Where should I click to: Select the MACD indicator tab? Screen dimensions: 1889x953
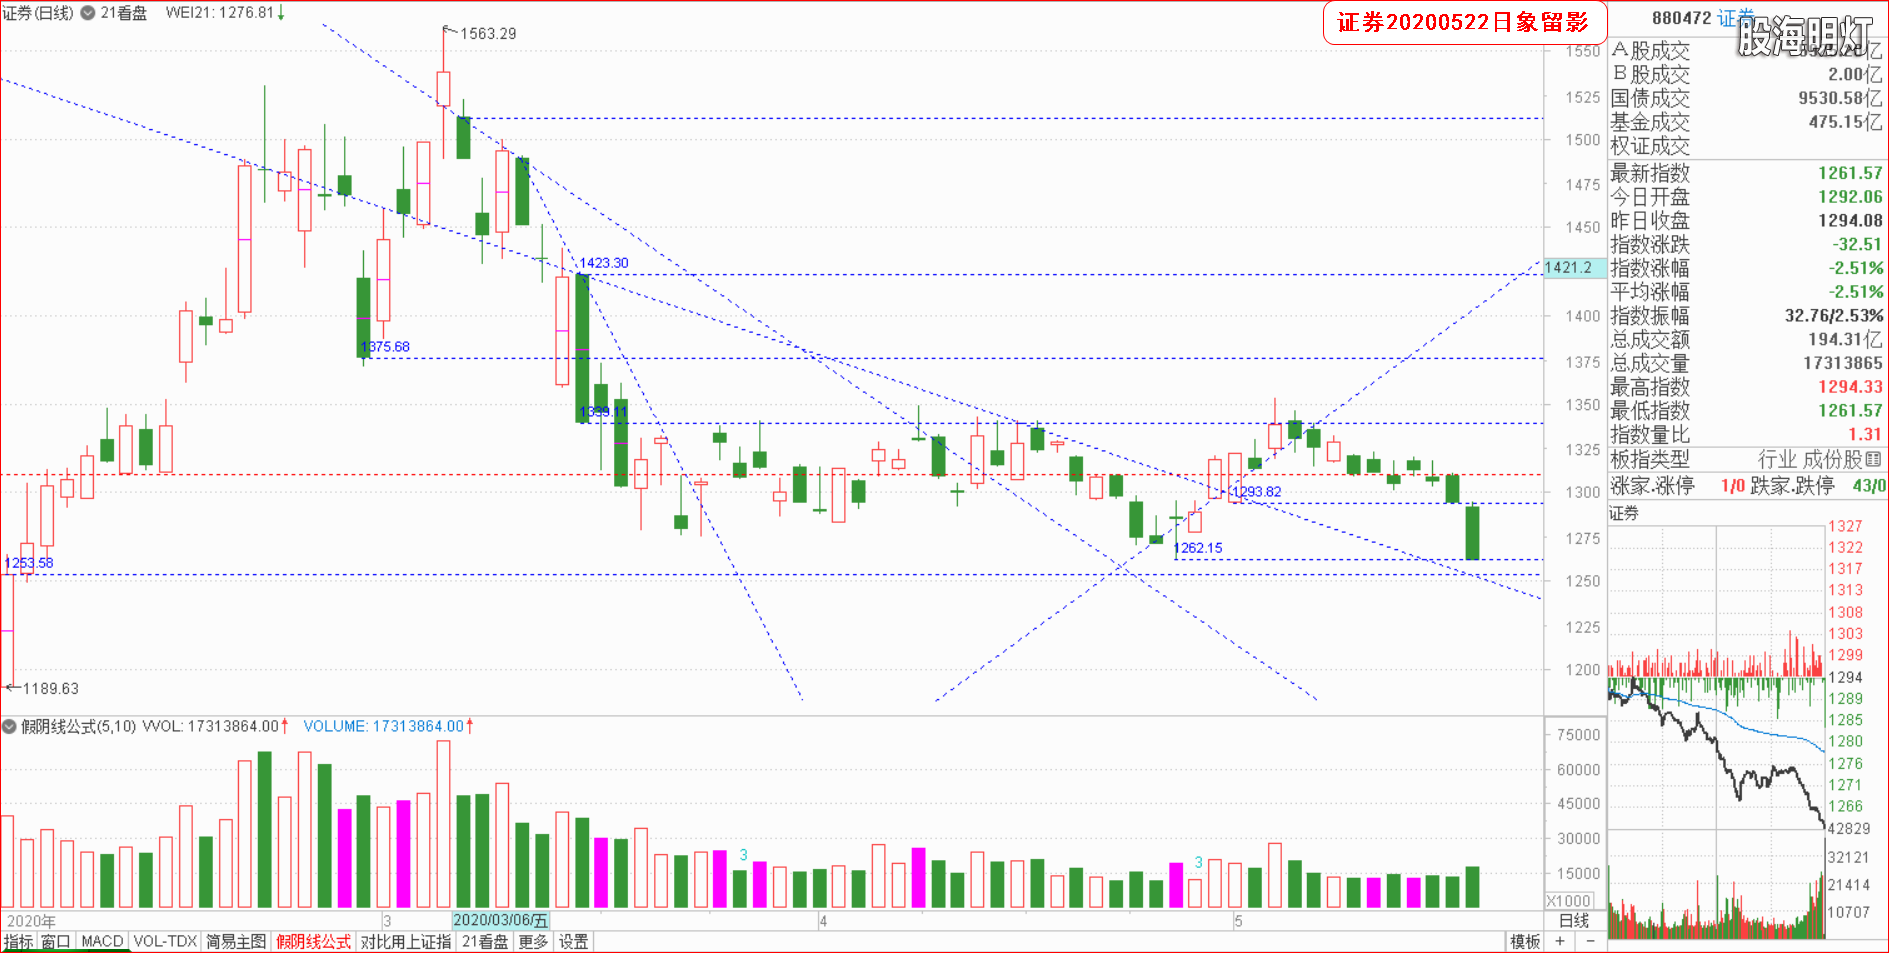[102, 942]
